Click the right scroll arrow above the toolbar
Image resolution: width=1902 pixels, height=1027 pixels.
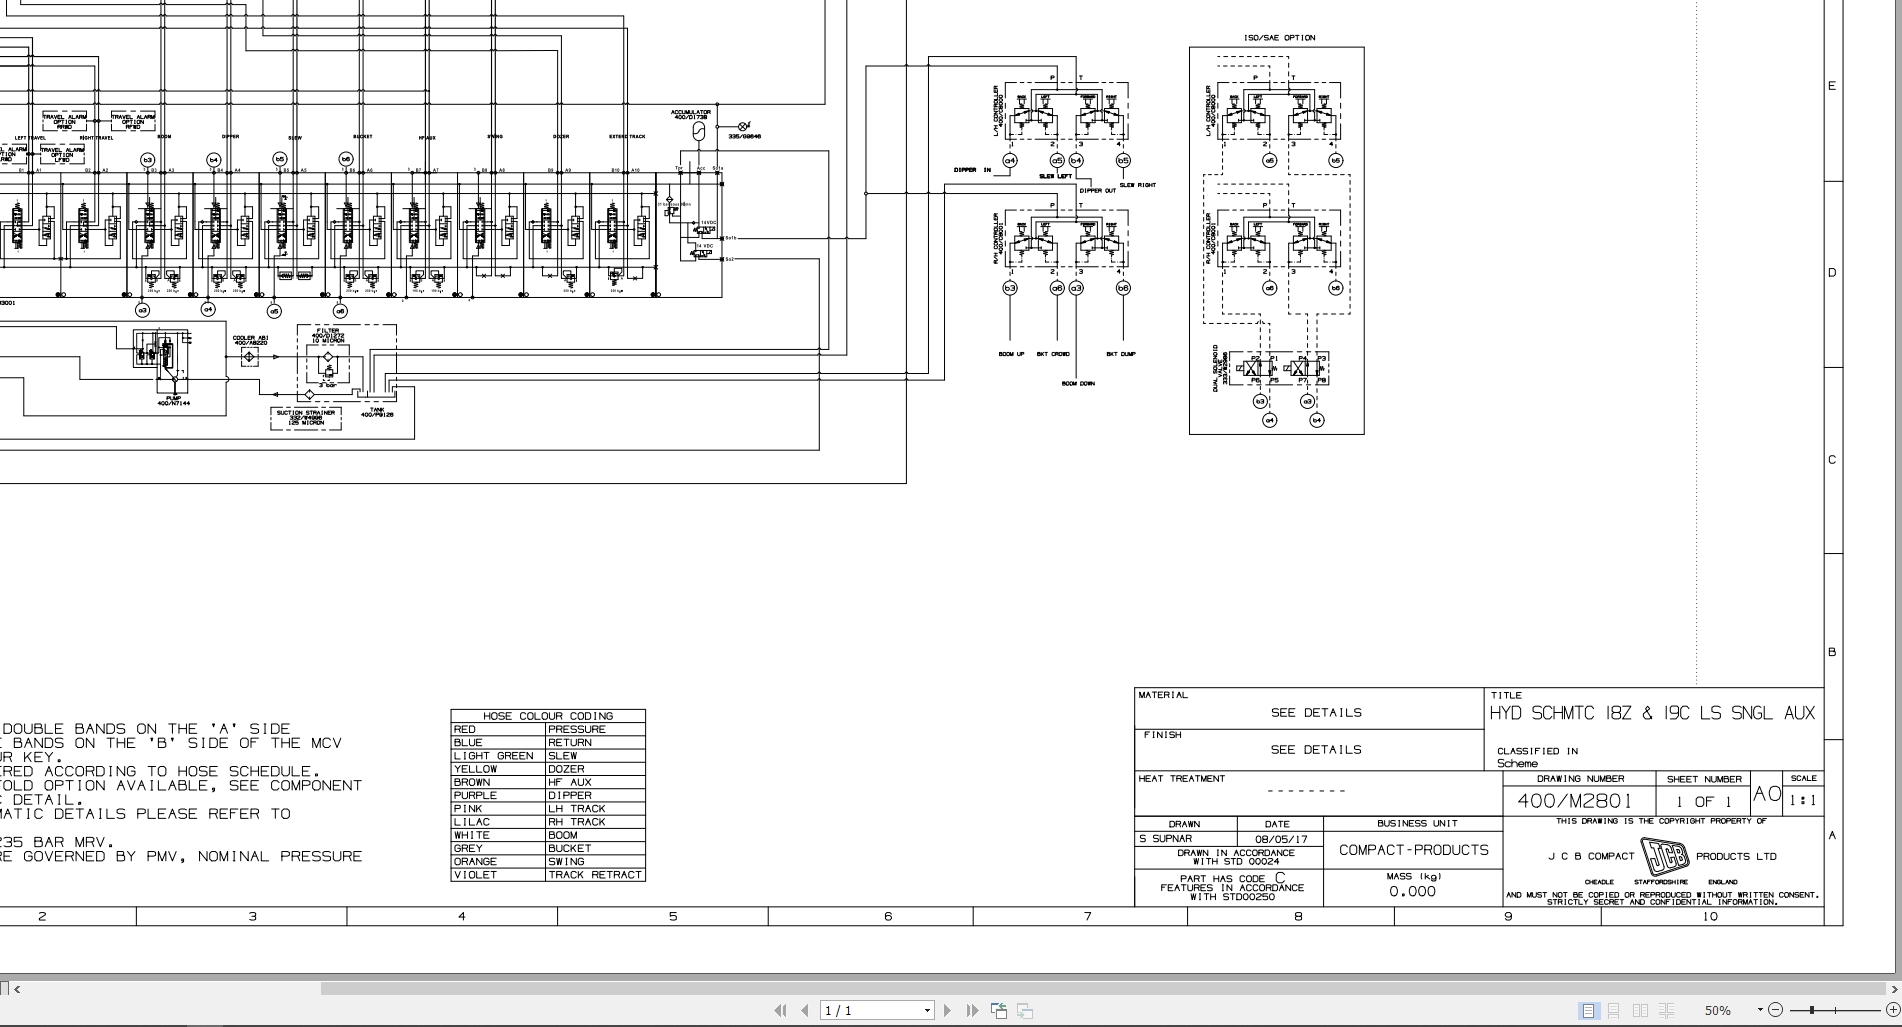(x=1893, y=990)
